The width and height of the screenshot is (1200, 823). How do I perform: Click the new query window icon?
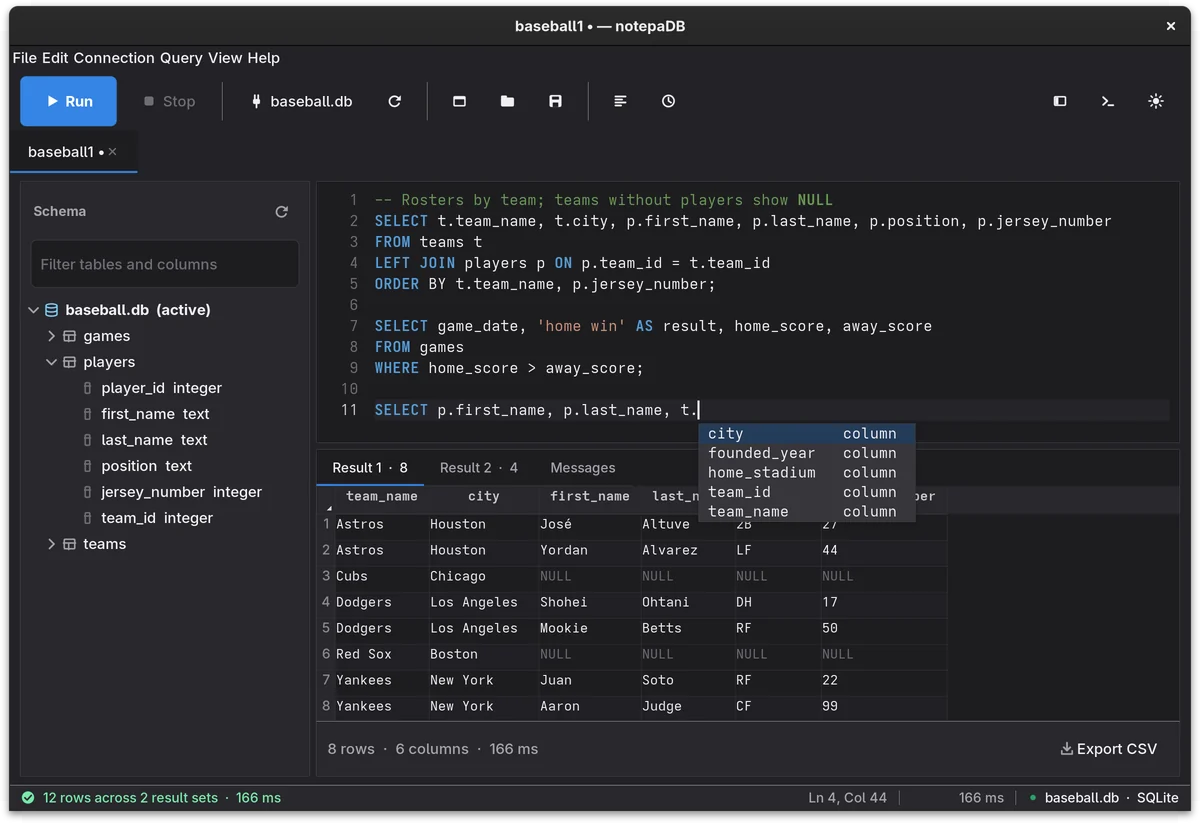point(460,101)
